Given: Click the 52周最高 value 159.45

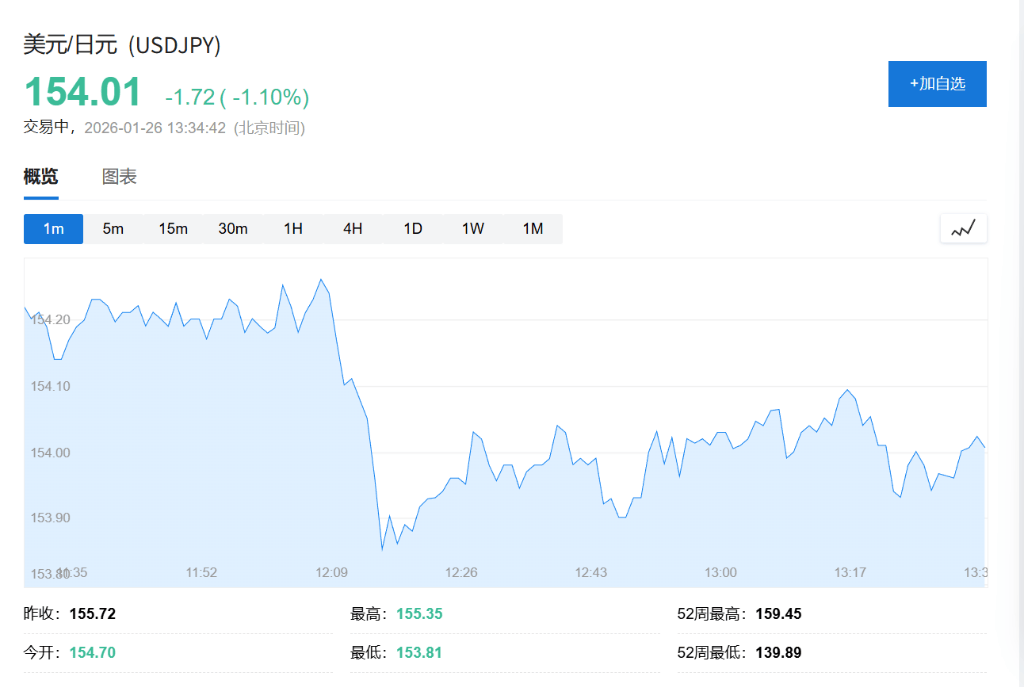Looking at the screenshot, I should coord(778,614).
